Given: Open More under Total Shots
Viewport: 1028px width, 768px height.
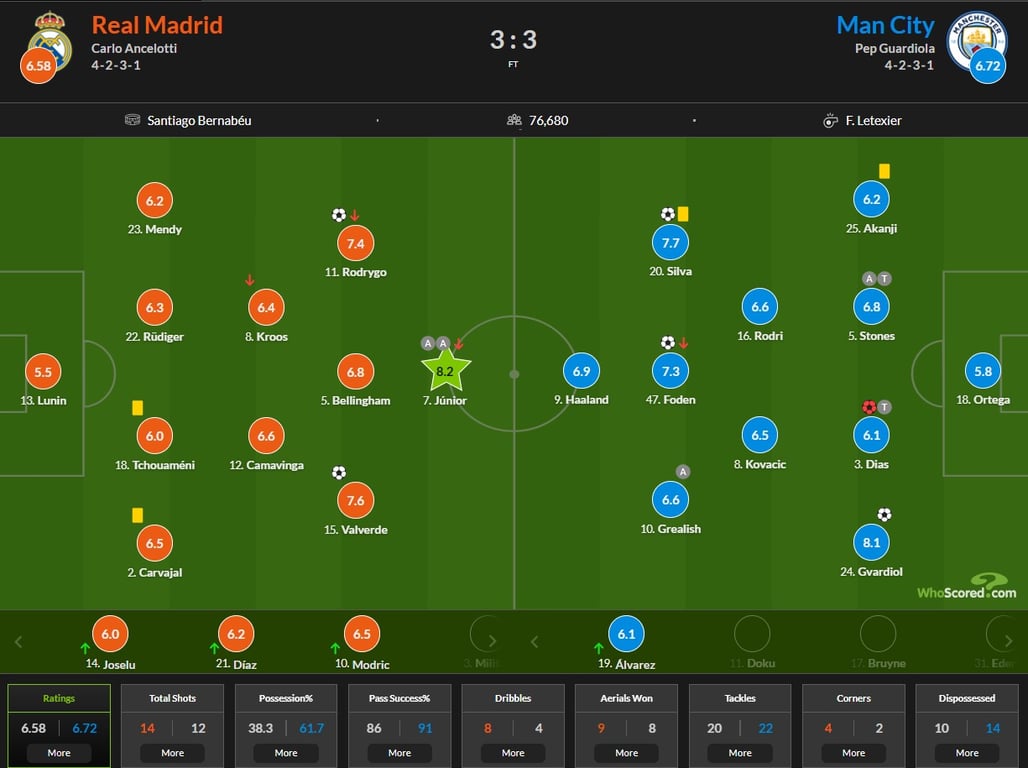Looking at the screenshot, I should 172,752.
